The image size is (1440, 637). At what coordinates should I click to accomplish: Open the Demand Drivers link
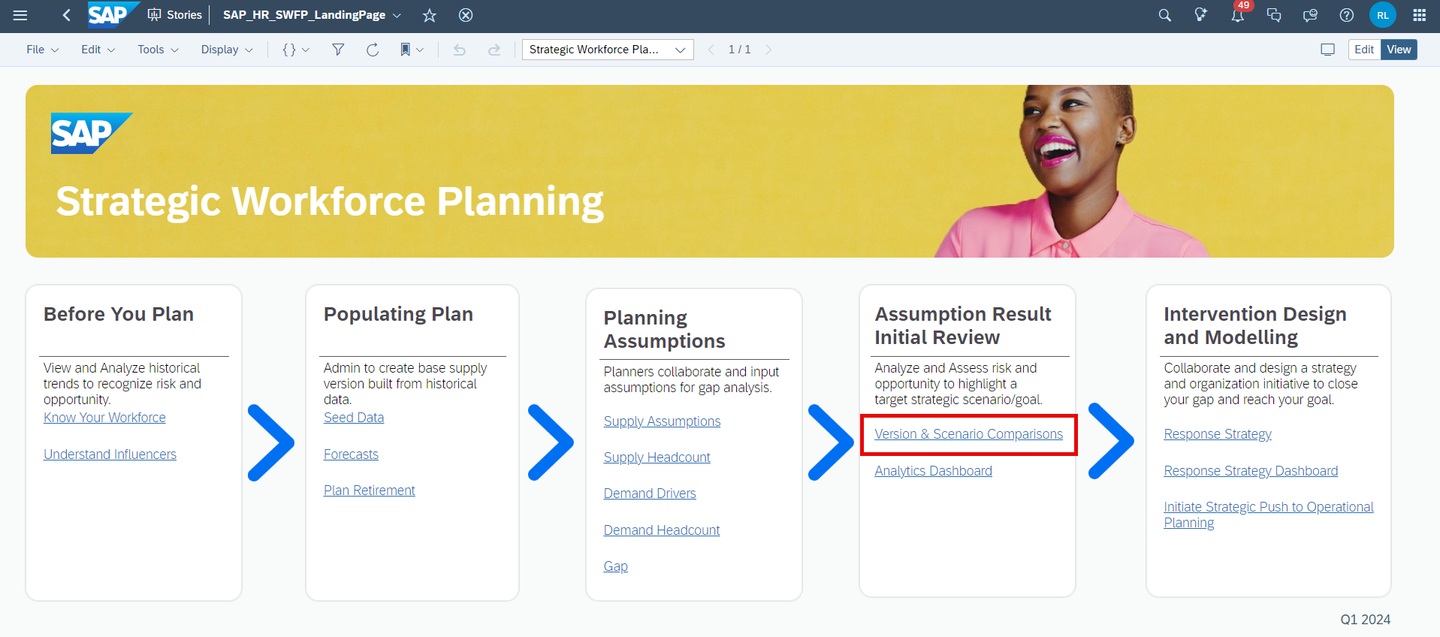[x=650, y=493]
